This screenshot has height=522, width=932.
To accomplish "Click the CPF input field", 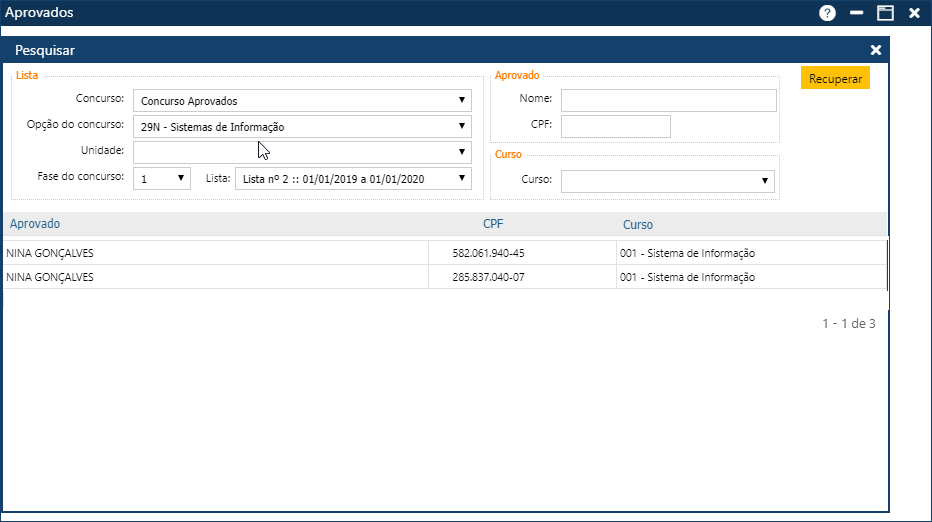I will pos(615,126).
